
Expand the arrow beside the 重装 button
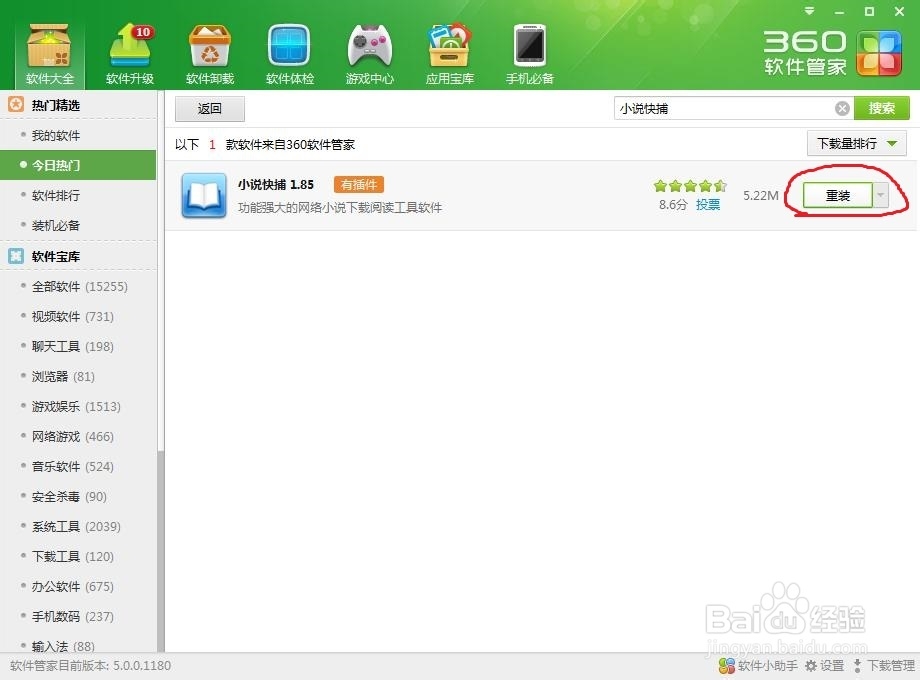pos(880,195)
